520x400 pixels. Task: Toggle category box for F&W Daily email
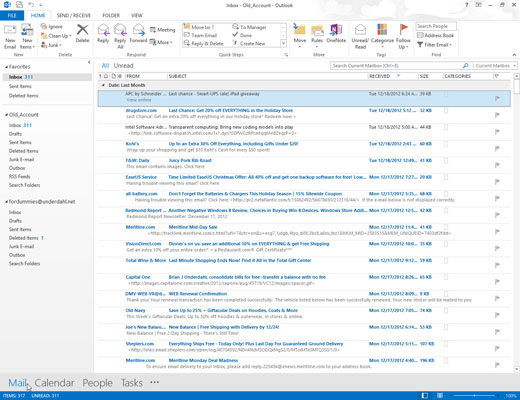coord(446,161)
